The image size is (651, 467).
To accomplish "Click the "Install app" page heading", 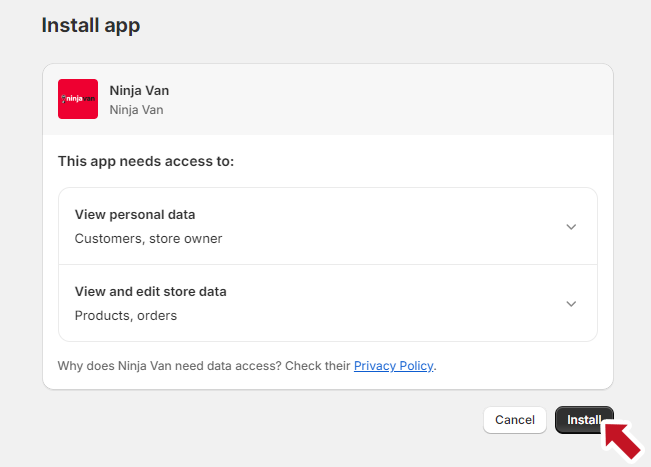I will tap(90, 25).
